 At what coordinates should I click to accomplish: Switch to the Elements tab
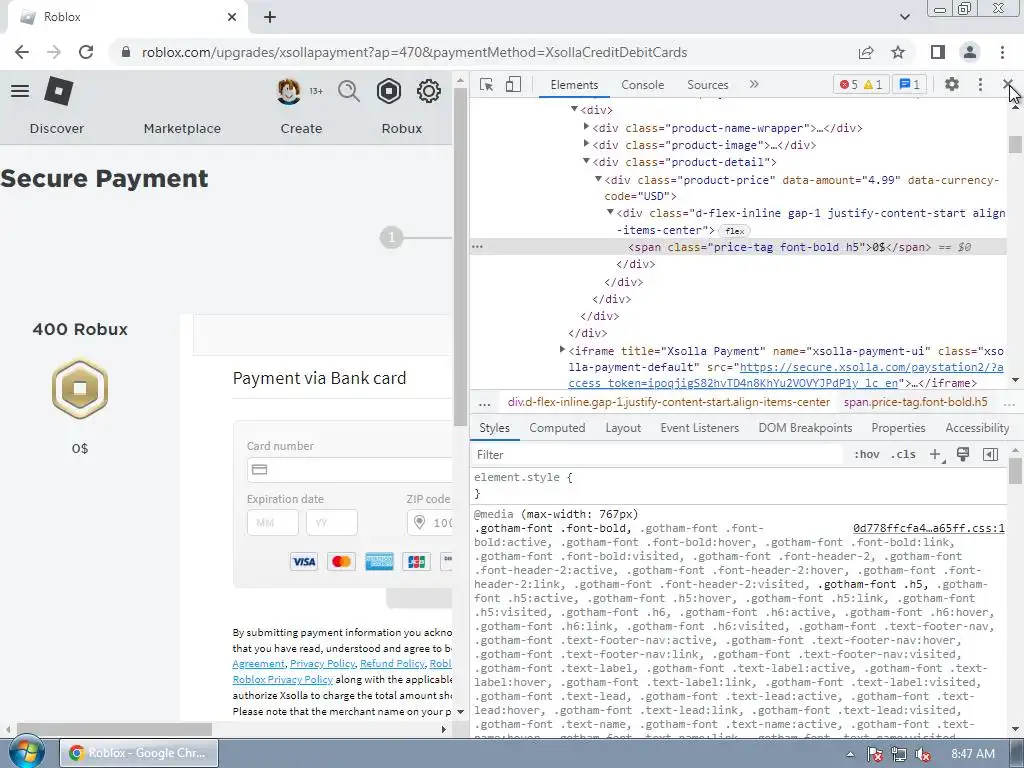click(574, 85)
